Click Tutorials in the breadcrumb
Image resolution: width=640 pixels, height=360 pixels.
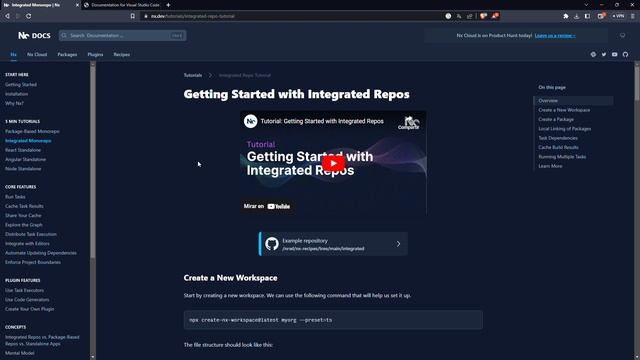(x=193, y=75)
